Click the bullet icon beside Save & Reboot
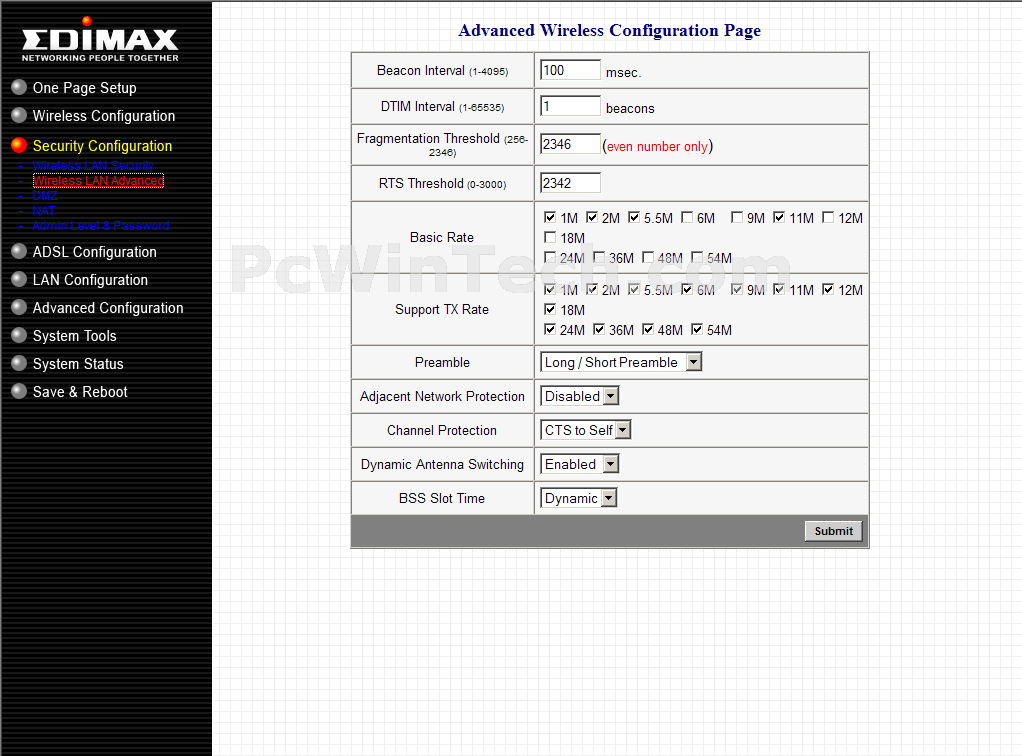The height and width of the screenshot is (756, 1022). coord(19,392)
